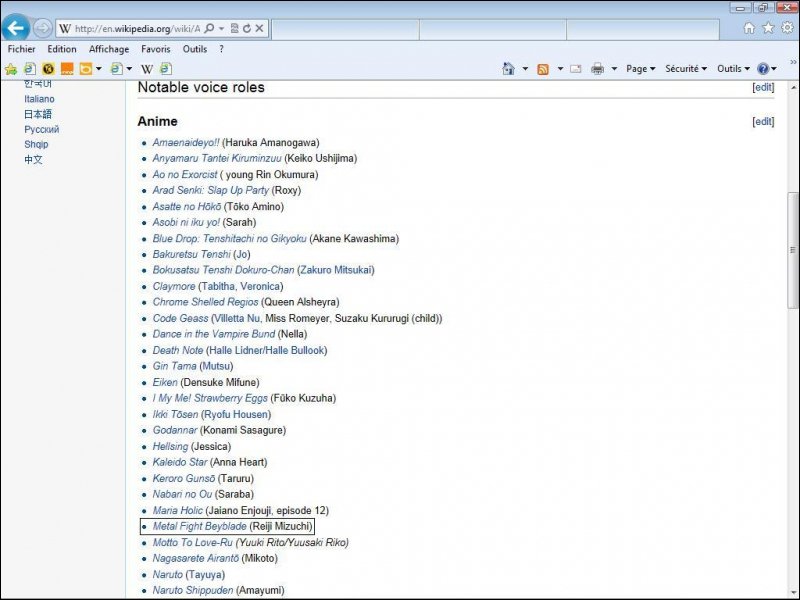Click the compatibility view icon

[x=235, y=29]
